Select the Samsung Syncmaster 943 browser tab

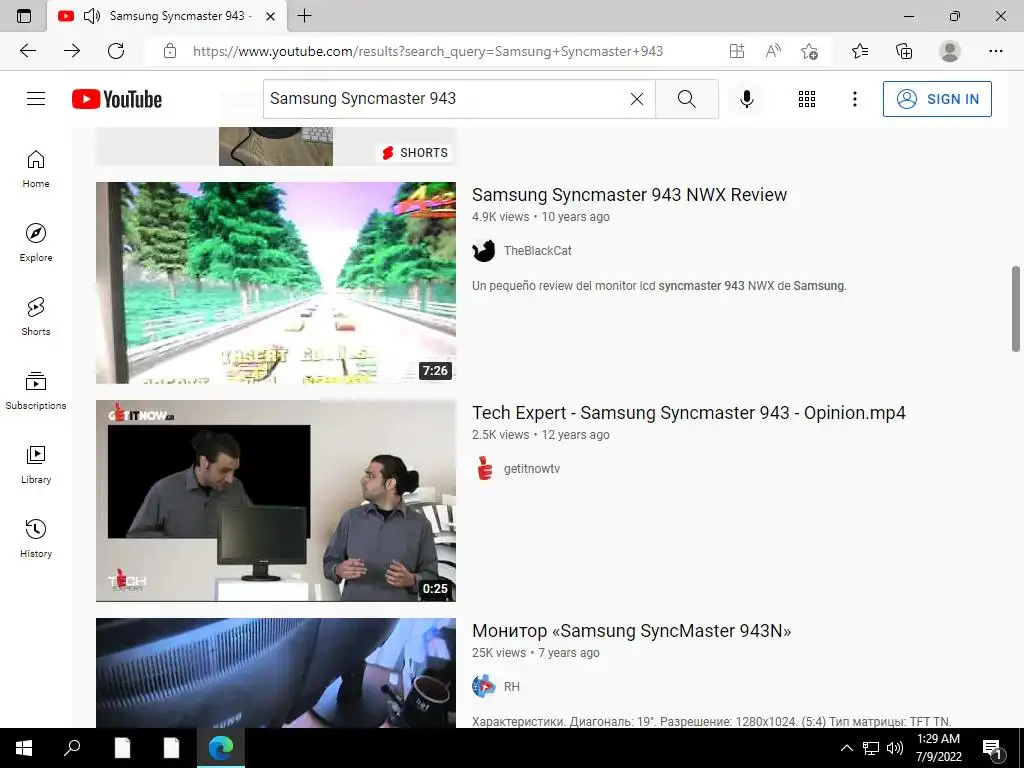tap(167, 16)
